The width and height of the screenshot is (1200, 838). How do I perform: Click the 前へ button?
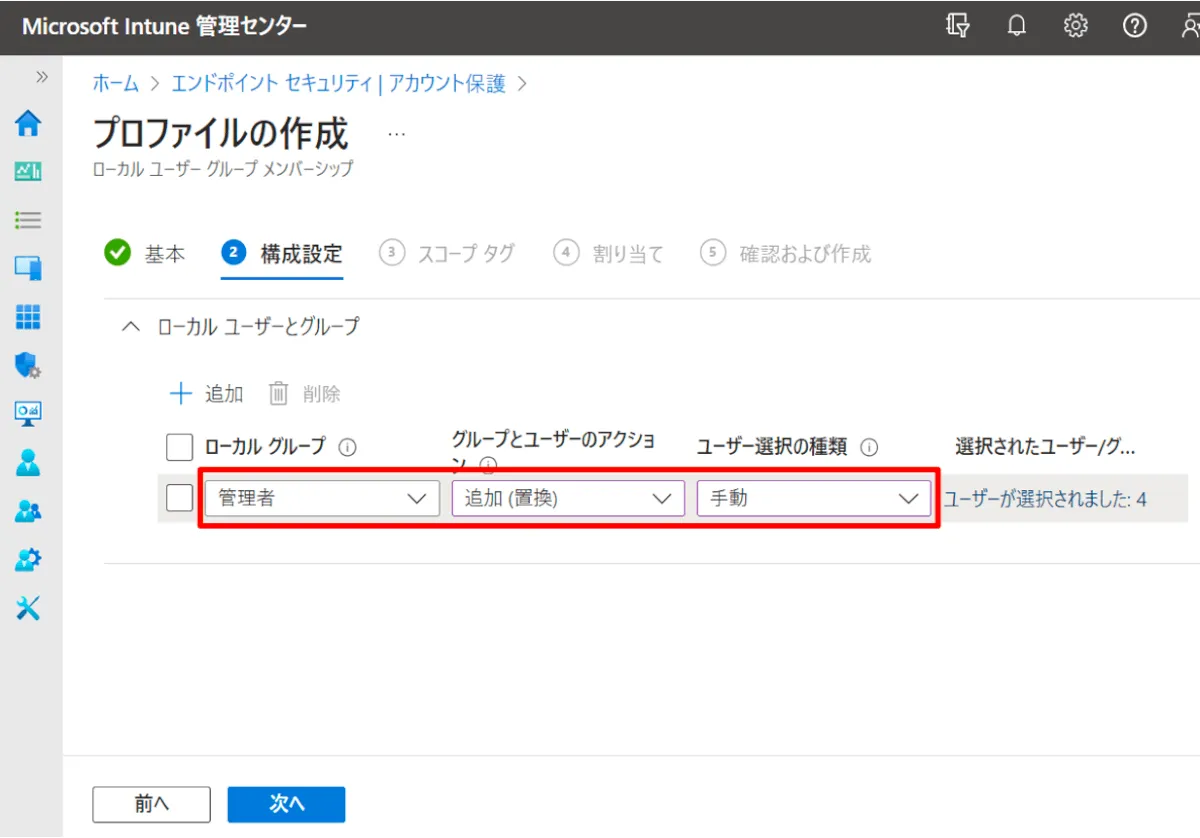[x=151, y=804]
